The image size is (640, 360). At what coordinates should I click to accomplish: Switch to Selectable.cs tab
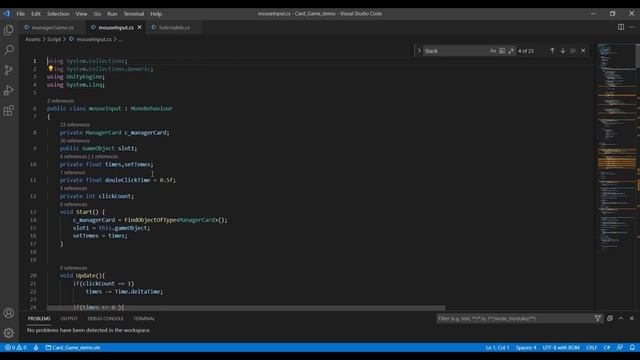coord(174,27)
